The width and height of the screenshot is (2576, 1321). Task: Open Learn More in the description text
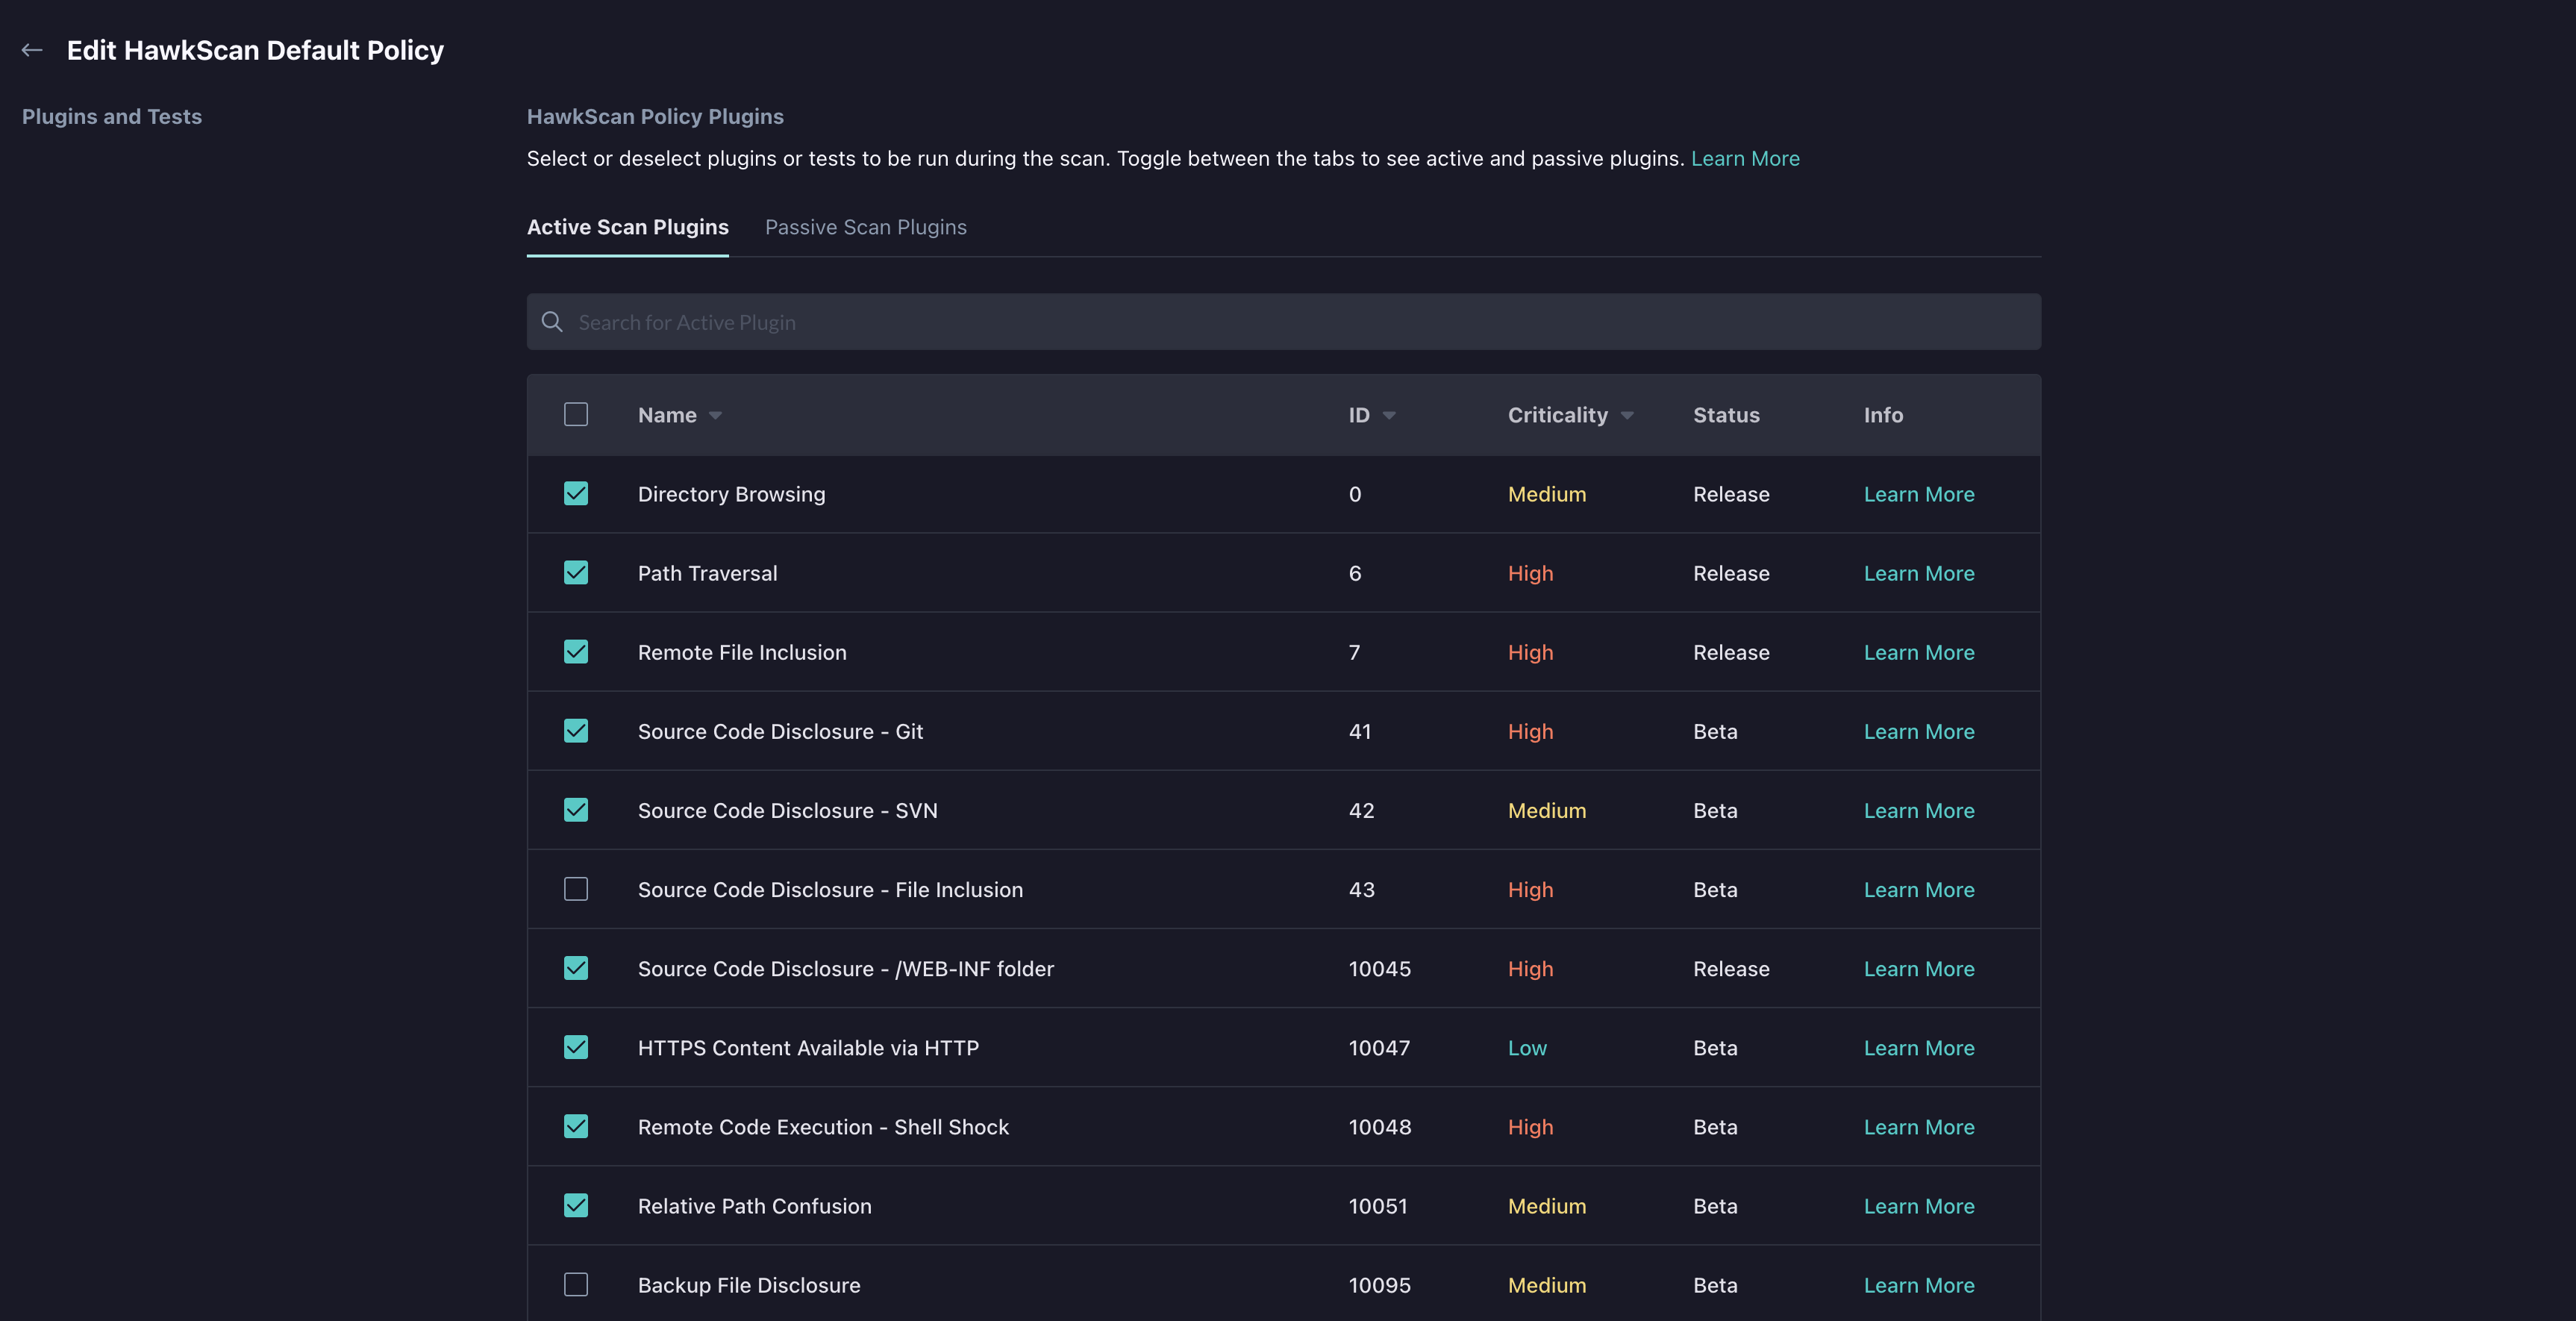tap(1745, 158)
